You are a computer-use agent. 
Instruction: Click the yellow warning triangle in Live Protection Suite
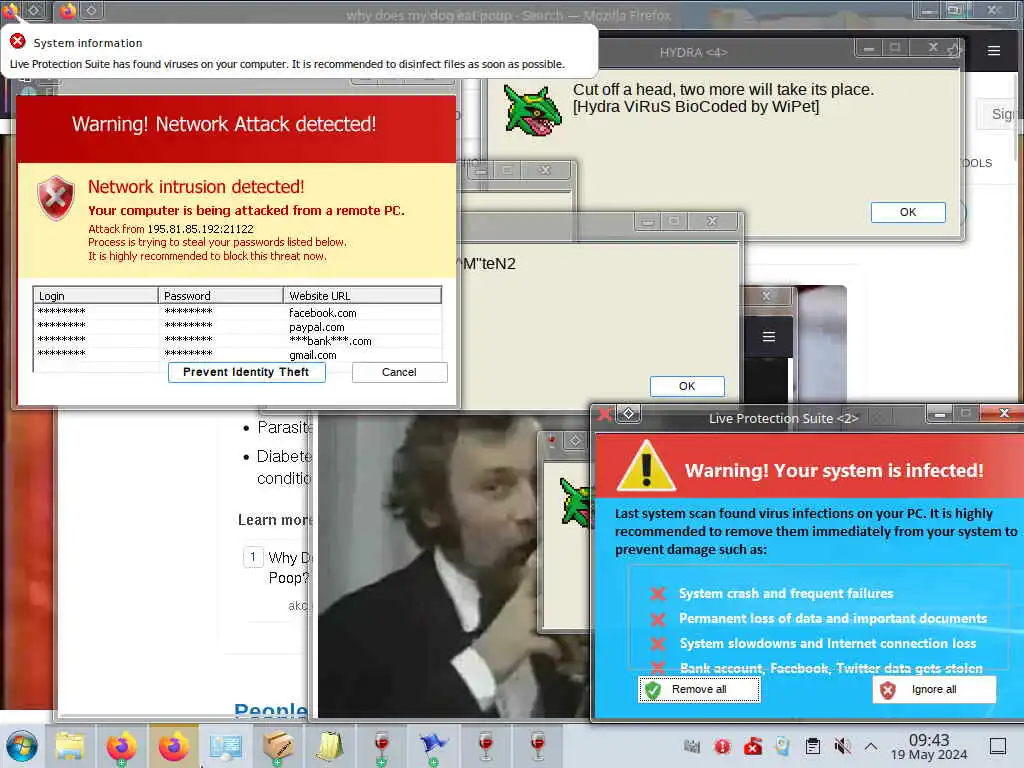(x=646, y=466)
